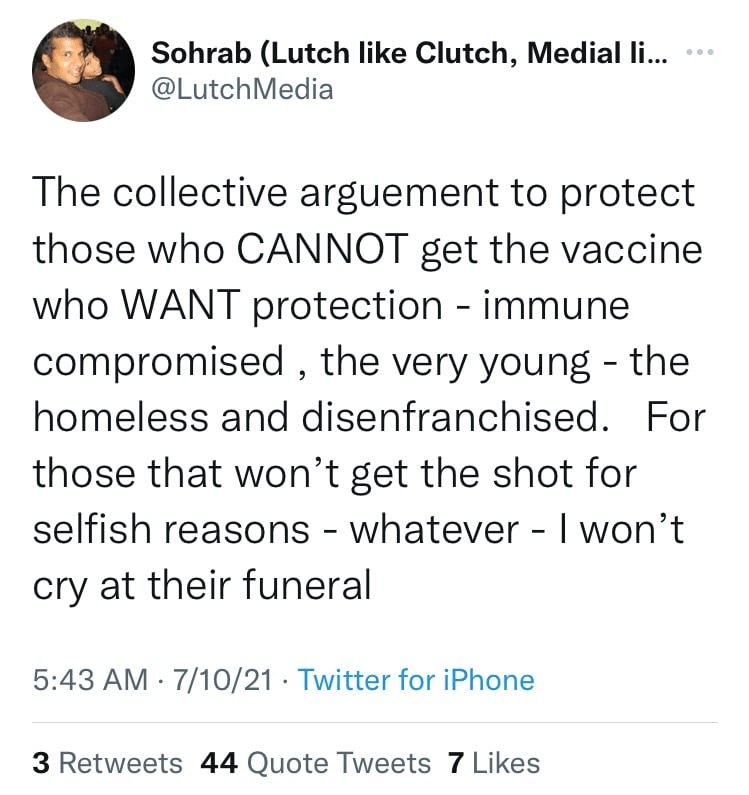Click the bold number 7 count
Image resolution: width=749 pixels, height=795 pixels.
pos(455,763)
